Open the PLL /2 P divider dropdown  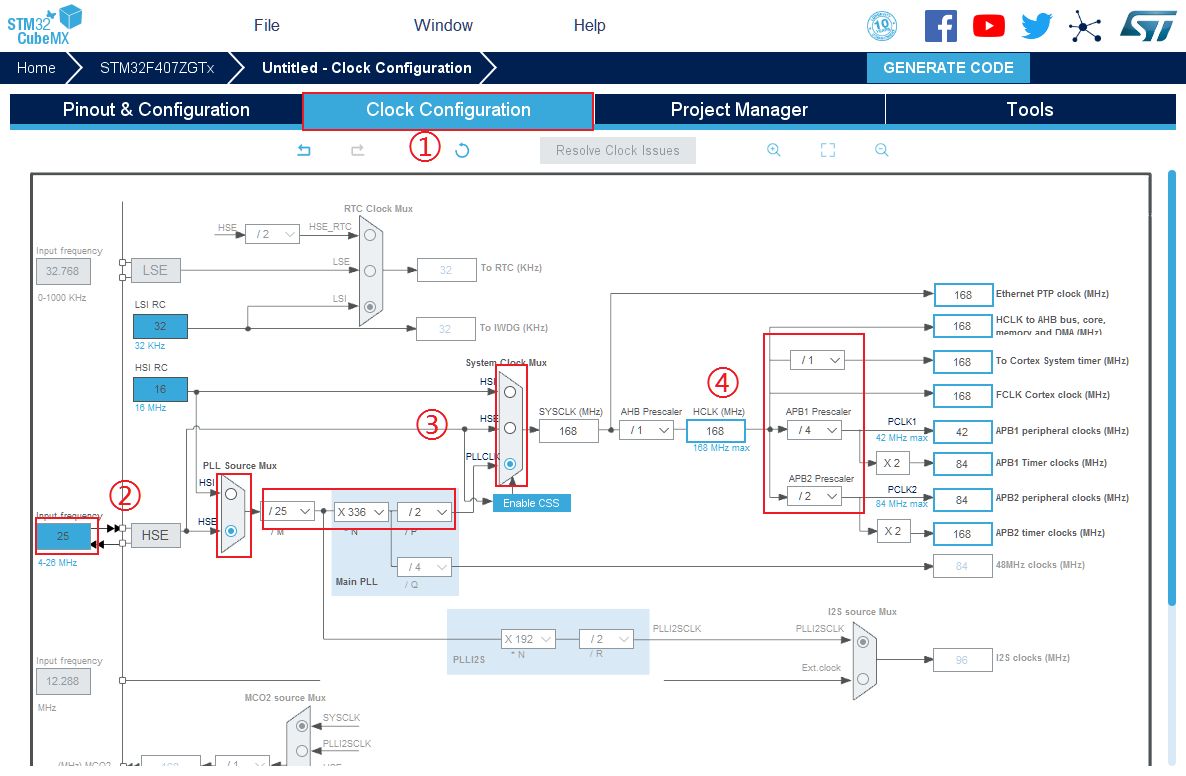click(424, 512)
